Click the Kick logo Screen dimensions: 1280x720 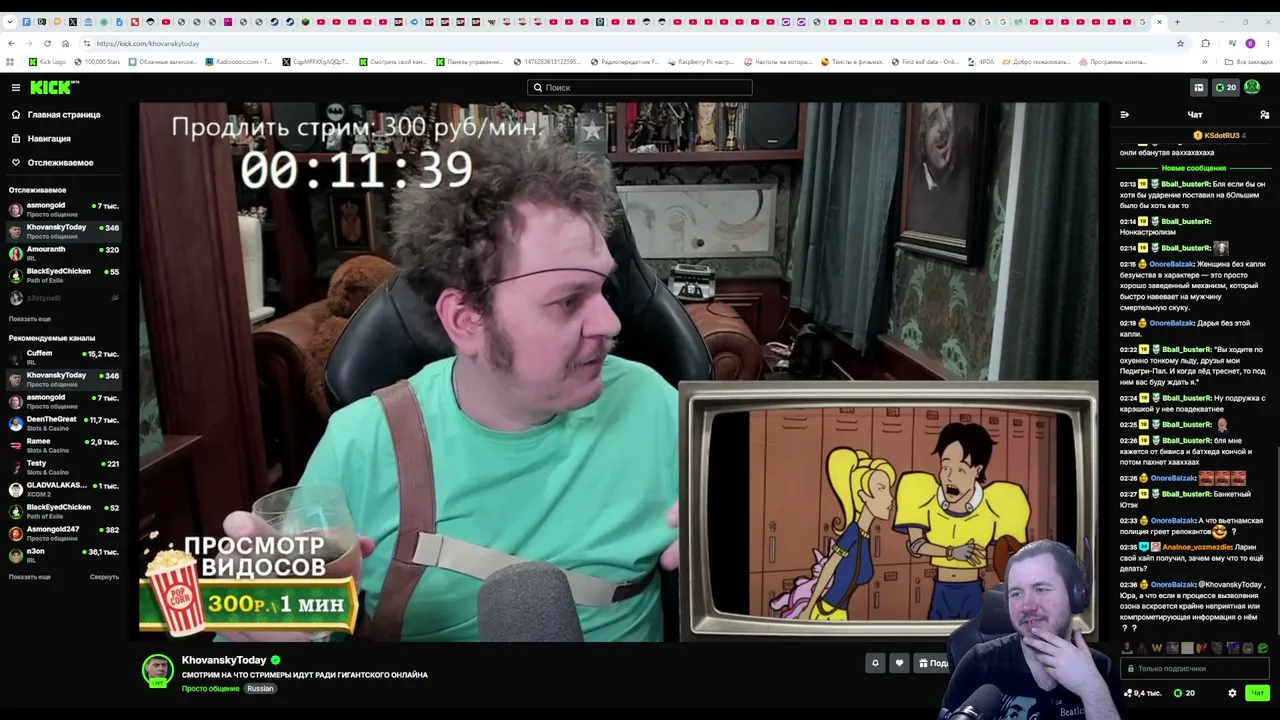(x=54, y=88)
